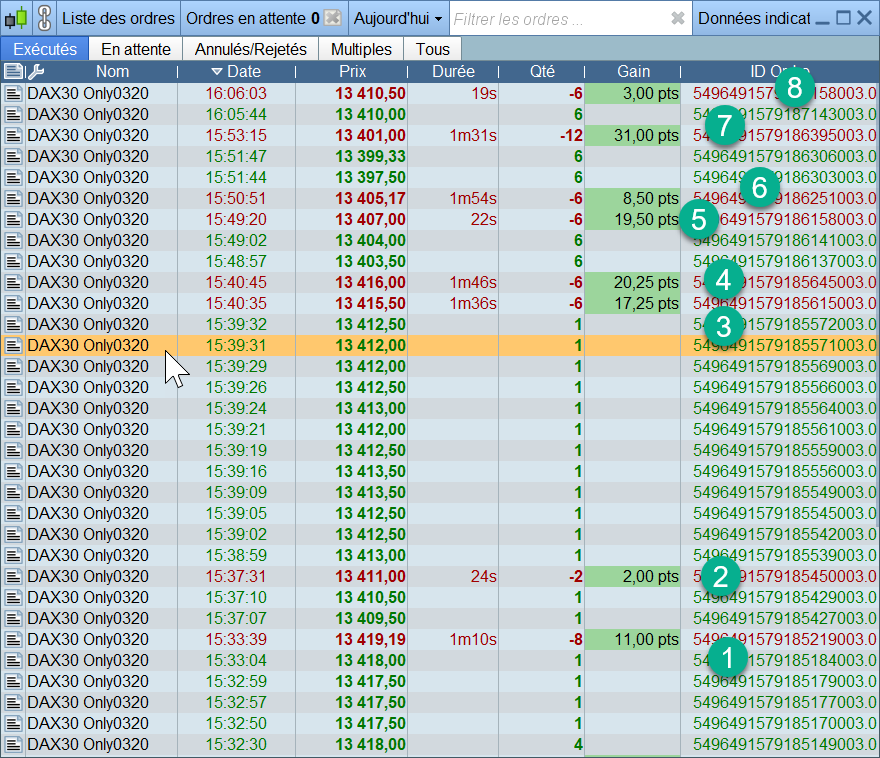
Task: Click the chain link icon
Action: pos(43,18)
